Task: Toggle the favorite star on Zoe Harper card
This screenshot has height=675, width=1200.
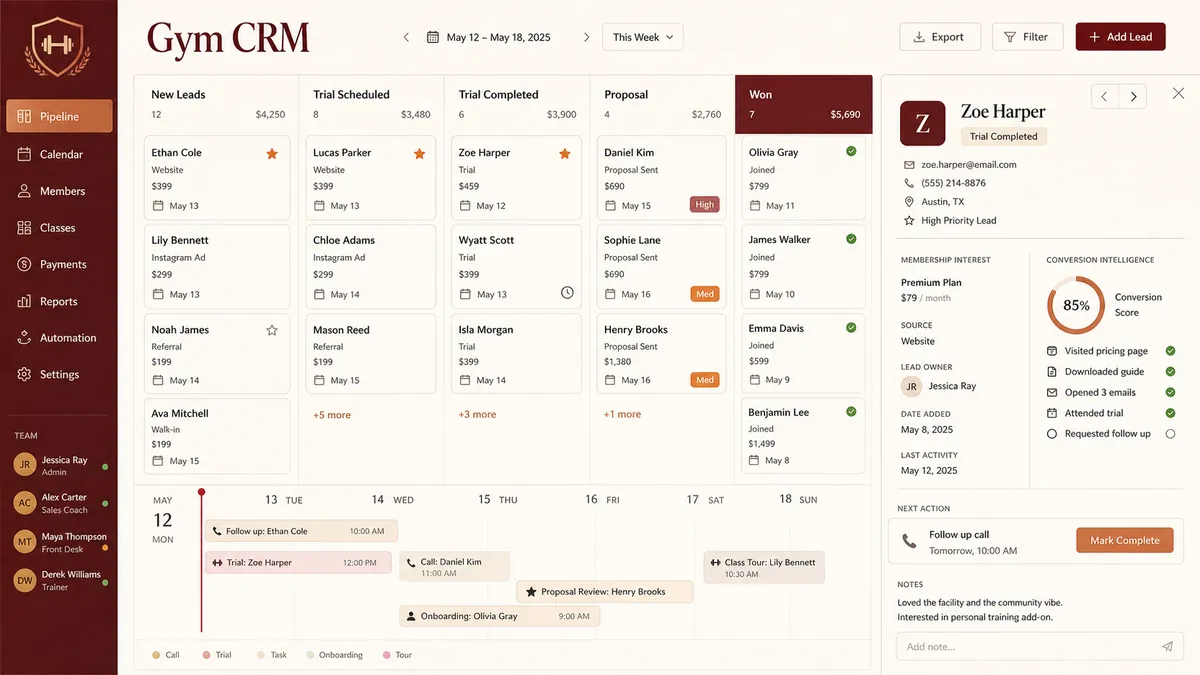Action: [x=565, y=153]
